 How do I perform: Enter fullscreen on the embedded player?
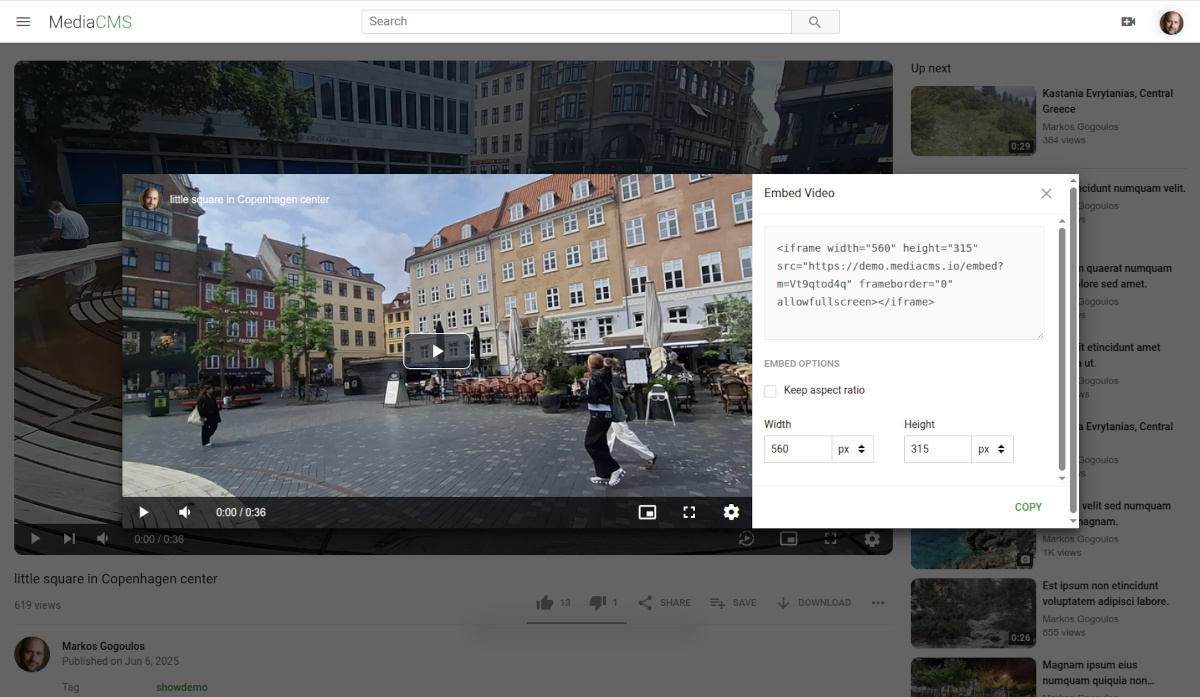[689, 511]
